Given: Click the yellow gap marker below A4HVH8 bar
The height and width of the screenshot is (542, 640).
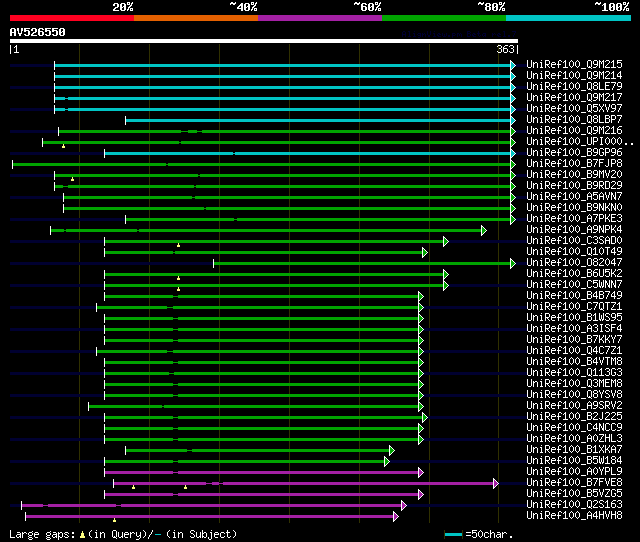Looking at the screenshot, I should [114, 520].
